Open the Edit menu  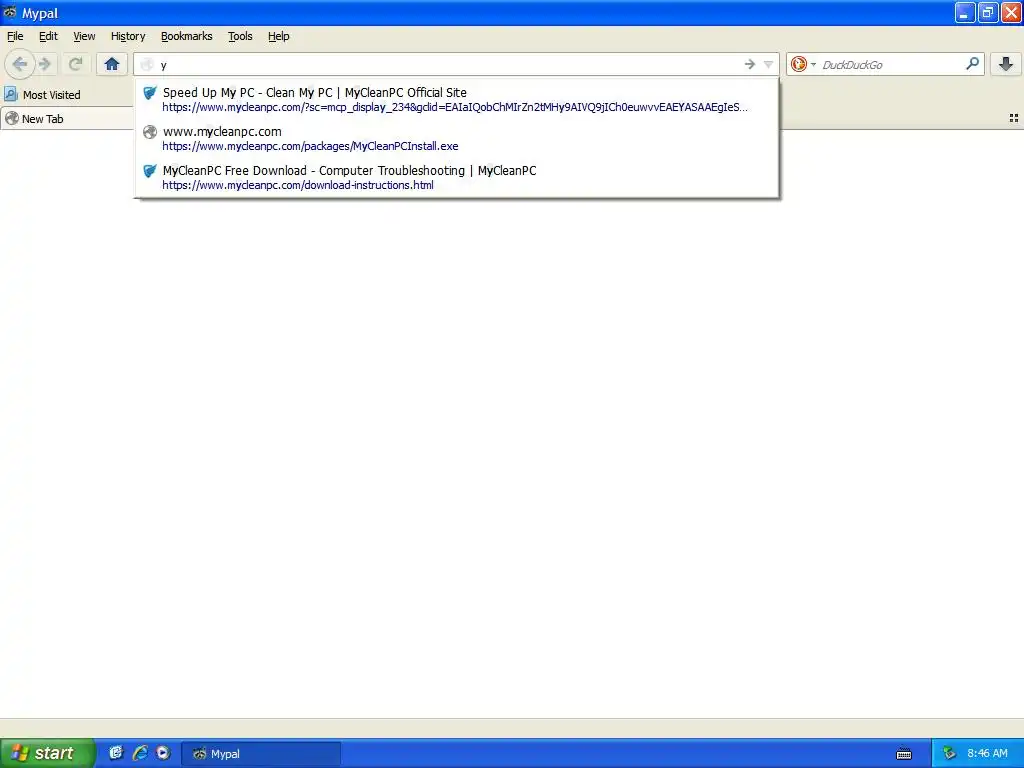[48, 36]
